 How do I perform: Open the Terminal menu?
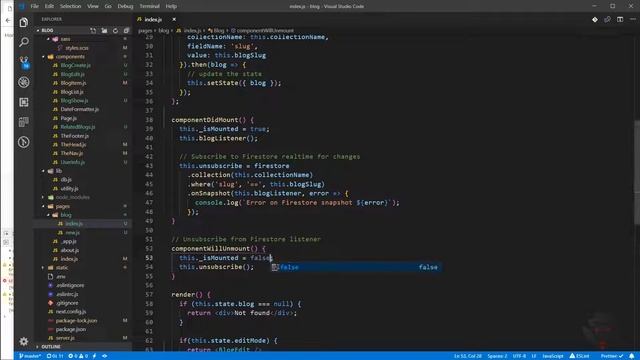click(149, 6)
